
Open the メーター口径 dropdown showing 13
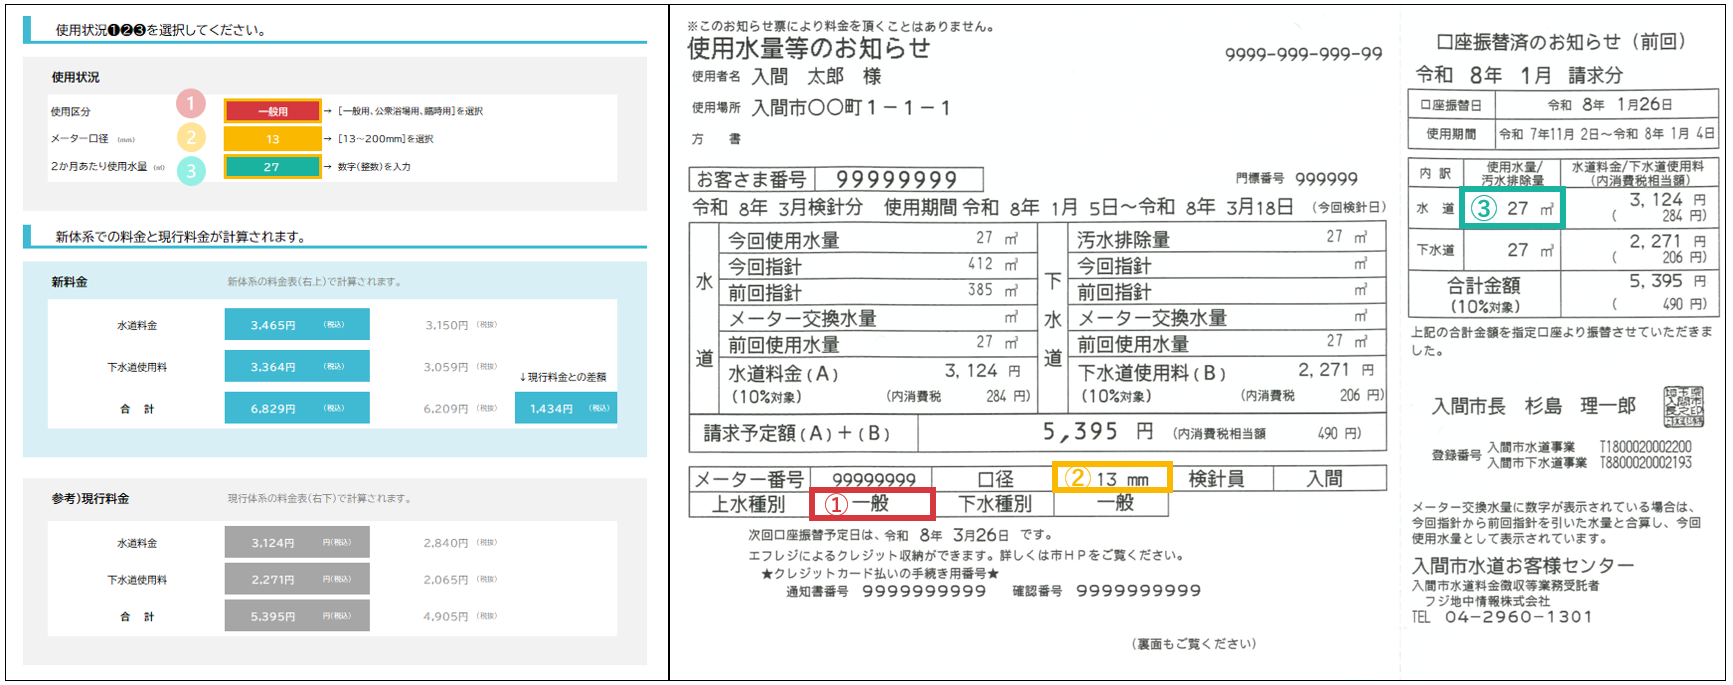(272, 139)
